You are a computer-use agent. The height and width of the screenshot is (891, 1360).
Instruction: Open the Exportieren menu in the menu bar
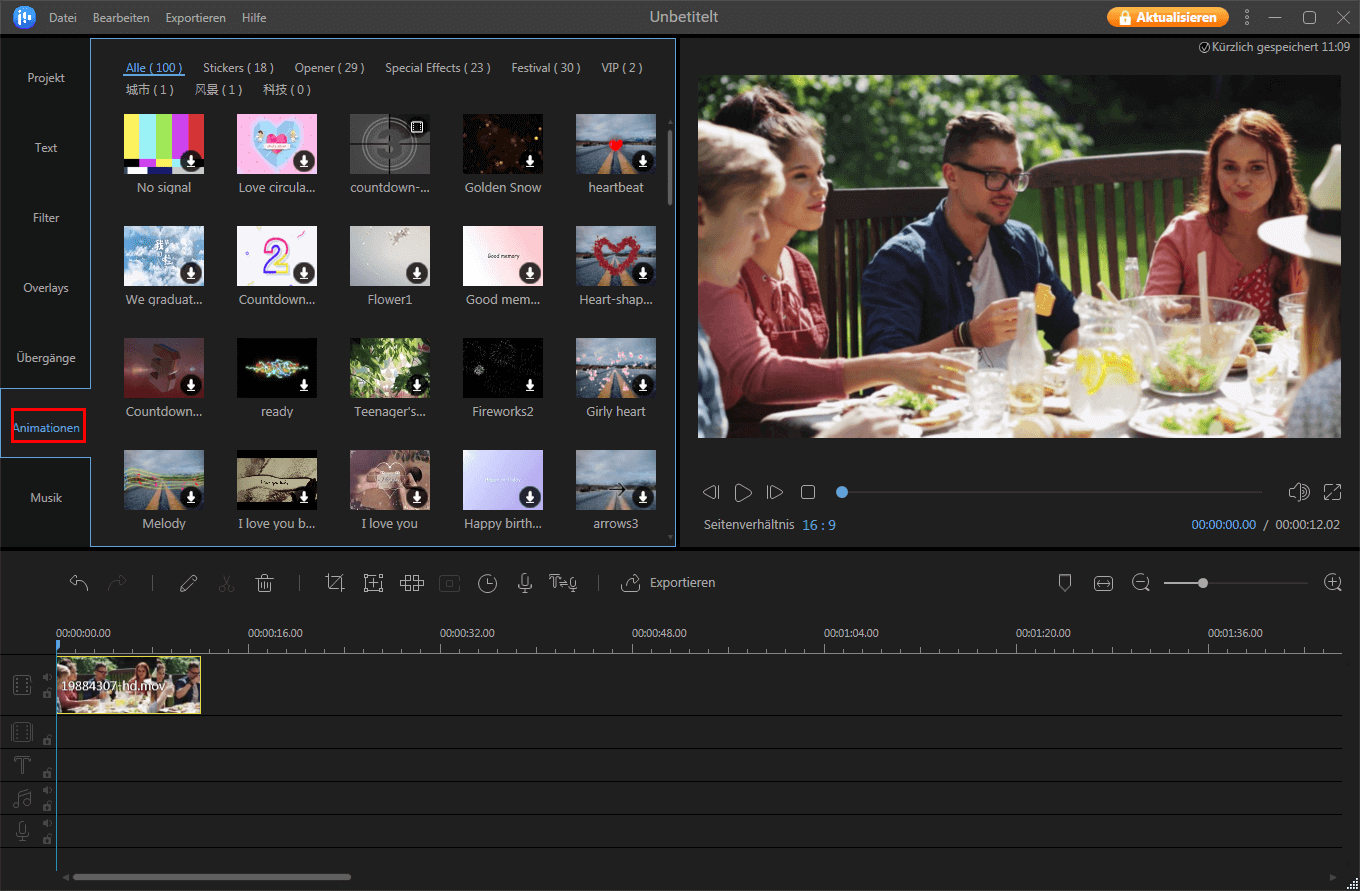point(195,17)
